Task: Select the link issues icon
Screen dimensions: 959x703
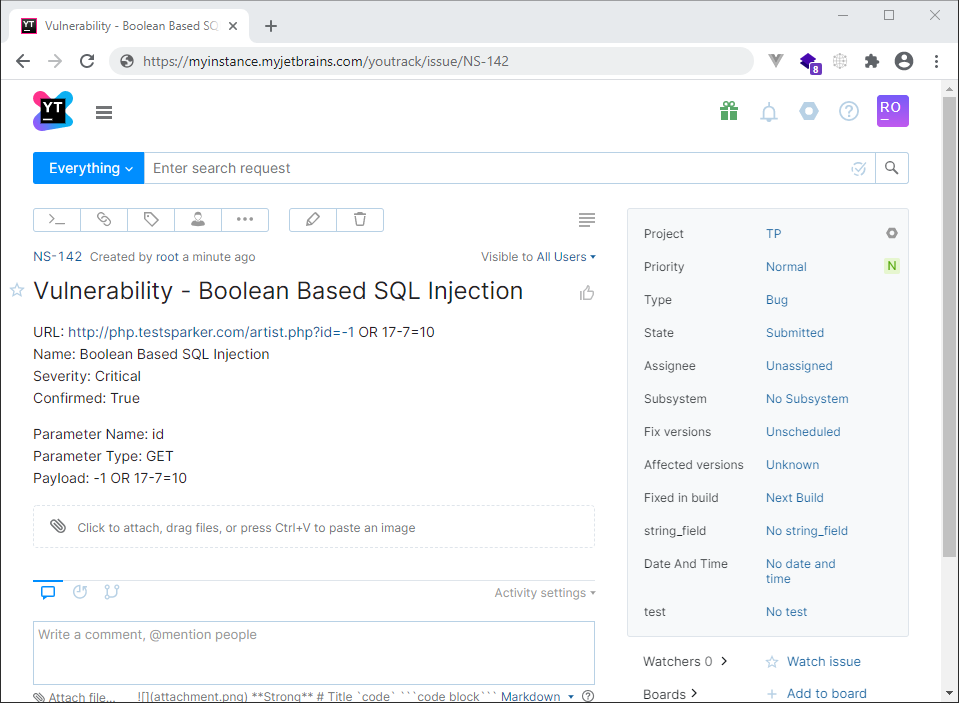Action: pyautogui.click(x=104, y=219)
